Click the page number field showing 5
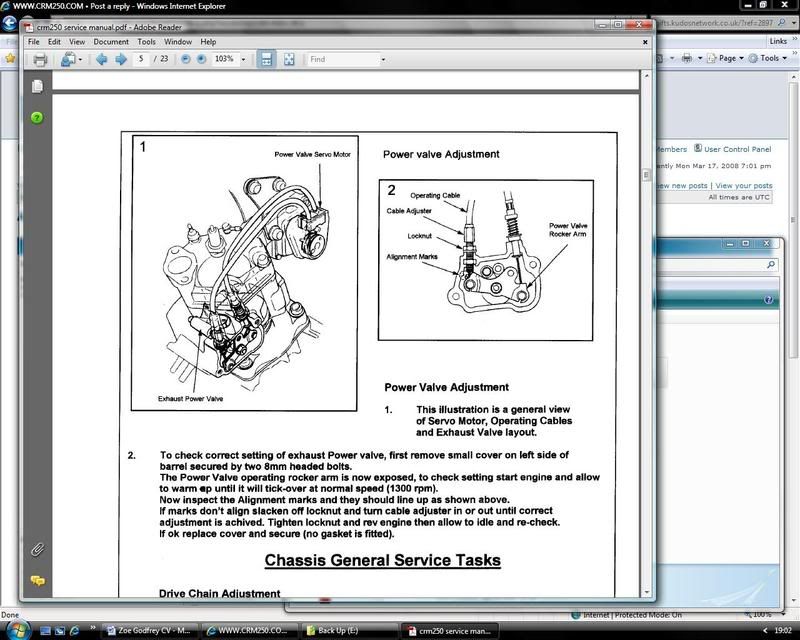This screenshot has width=800, height=640. [x=140, y=59]
